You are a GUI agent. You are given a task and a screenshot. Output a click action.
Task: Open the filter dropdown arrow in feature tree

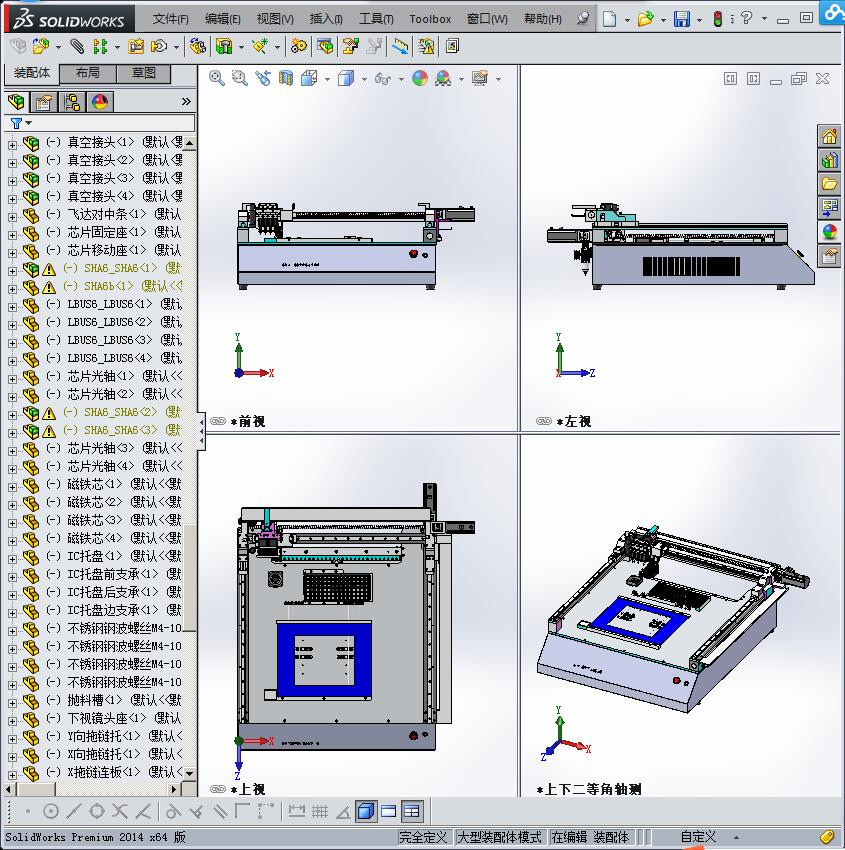click(29, 123)
